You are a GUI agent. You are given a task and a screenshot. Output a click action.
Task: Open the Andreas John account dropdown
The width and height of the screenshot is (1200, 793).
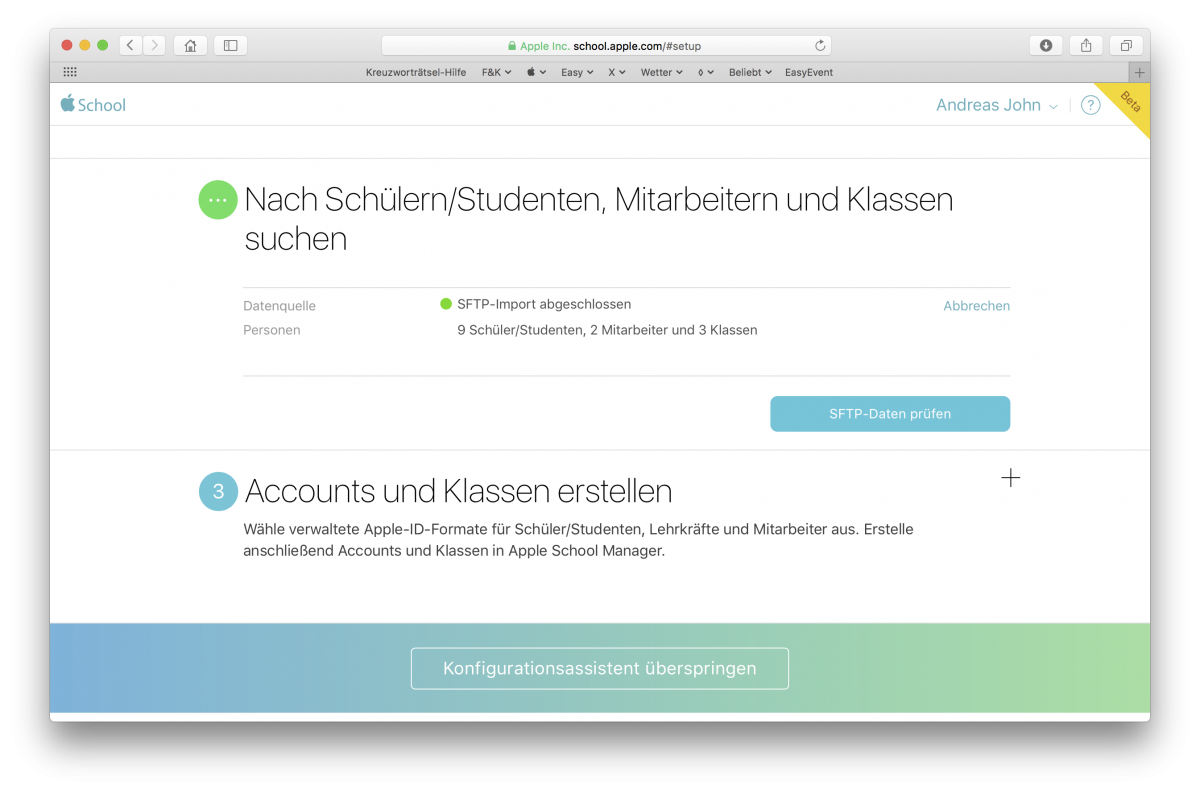pos(997,105)
